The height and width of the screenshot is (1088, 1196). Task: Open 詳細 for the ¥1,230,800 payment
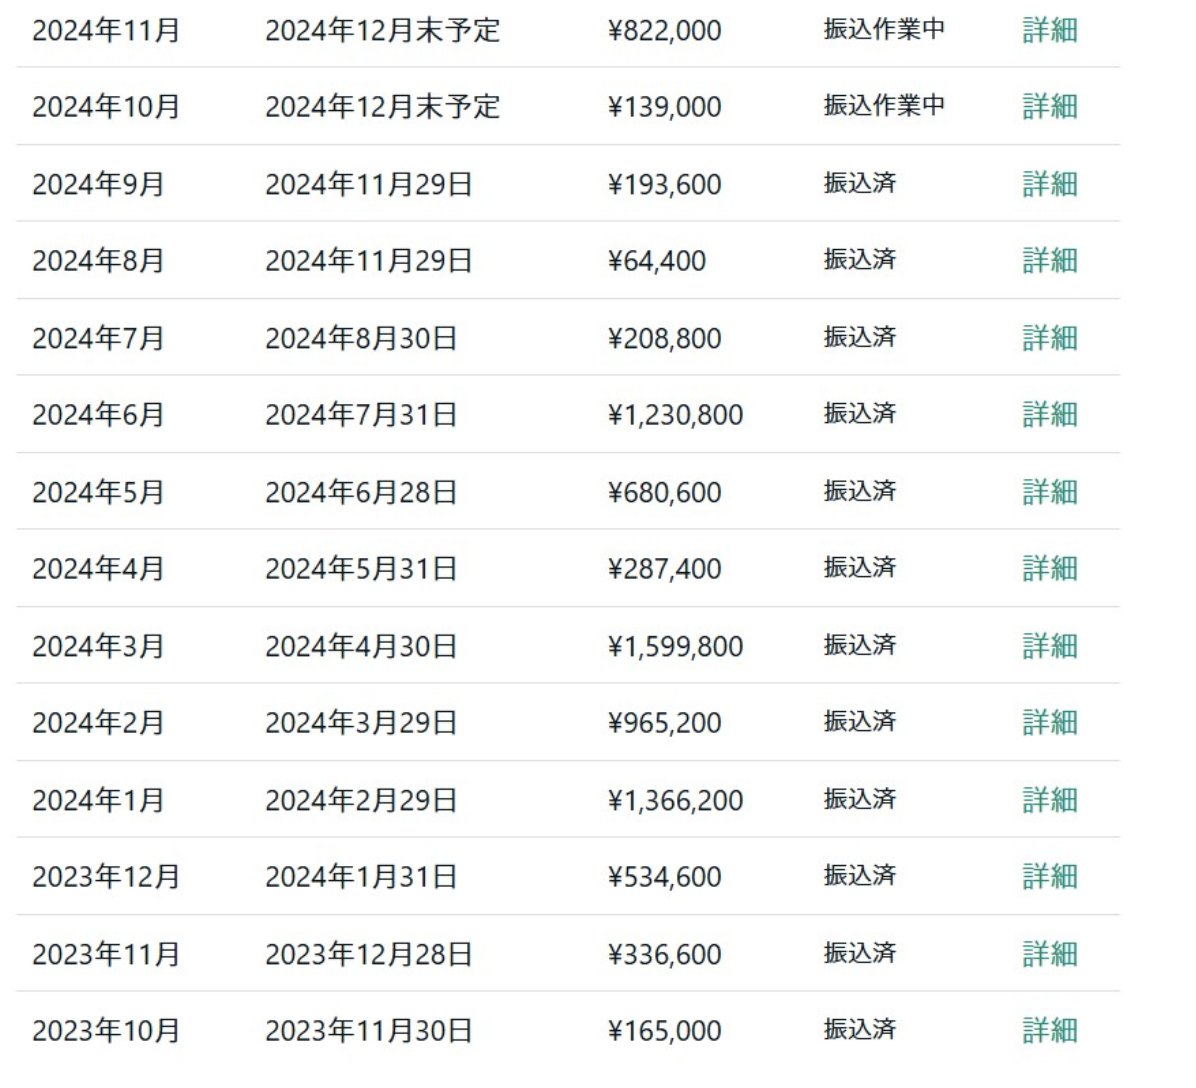point(1050,414)
